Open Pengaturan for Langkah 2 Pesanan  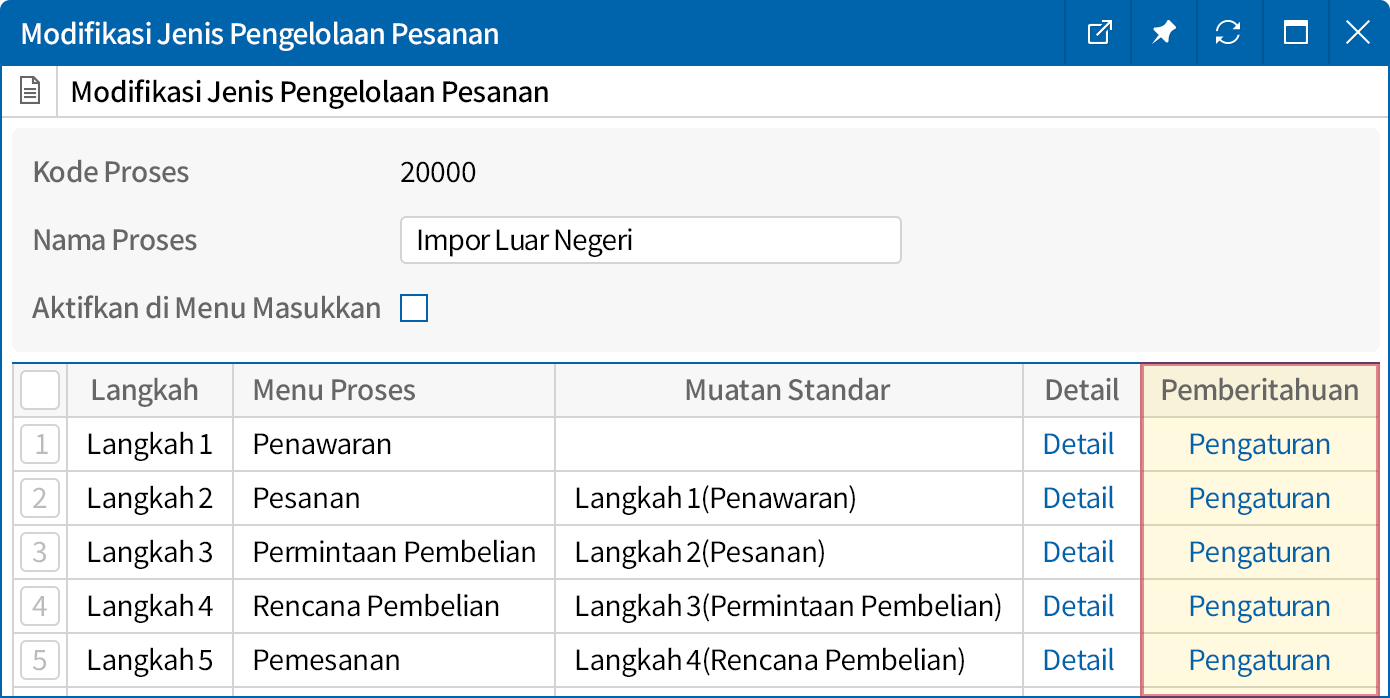tap(1259, 498)
